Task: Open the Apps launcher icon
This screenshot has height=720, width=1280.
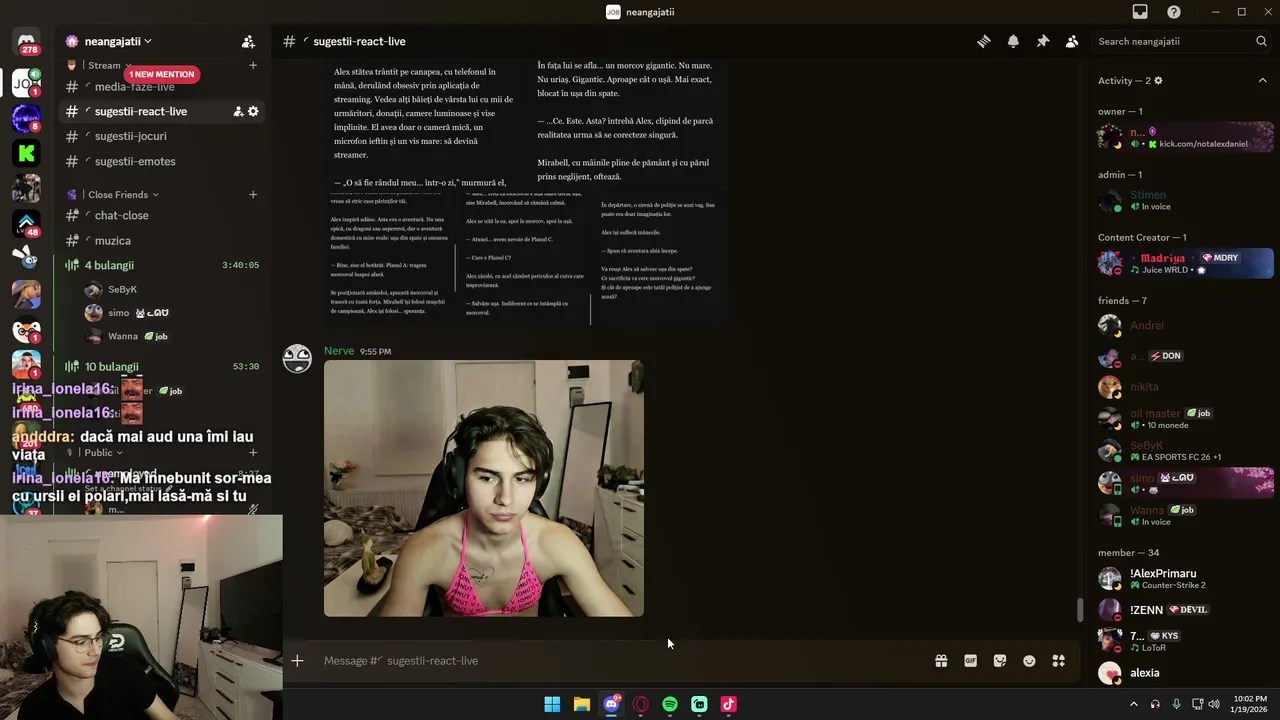Action: [x=1059, y=661]
